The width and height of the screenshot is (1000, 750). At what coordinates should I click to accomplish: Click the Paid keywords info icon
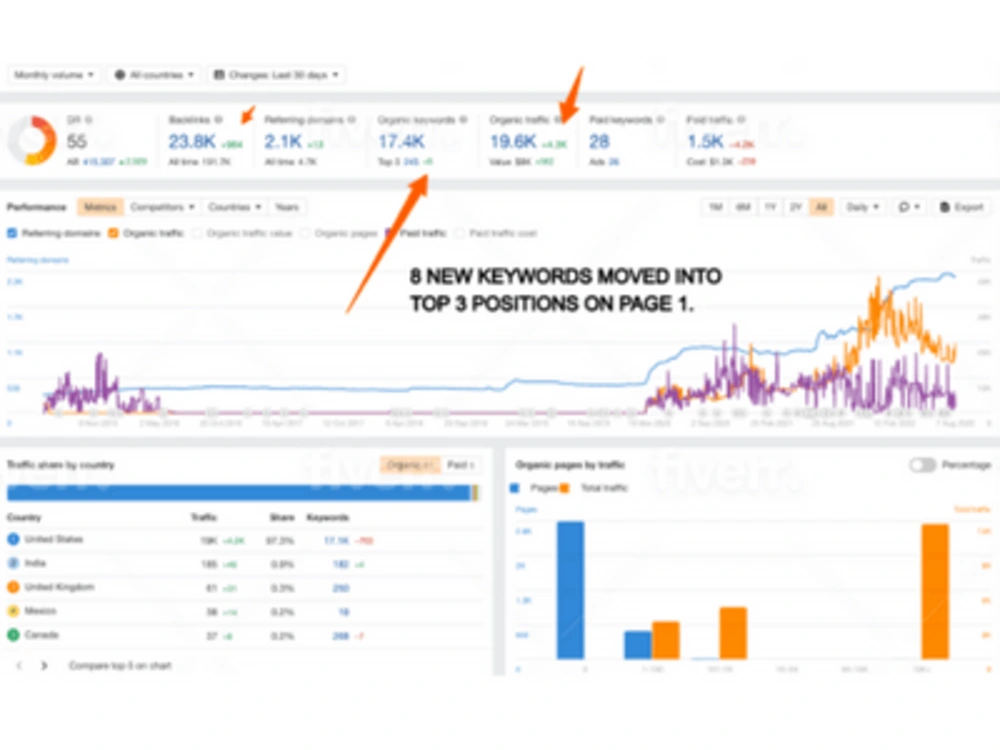point(661,119)
